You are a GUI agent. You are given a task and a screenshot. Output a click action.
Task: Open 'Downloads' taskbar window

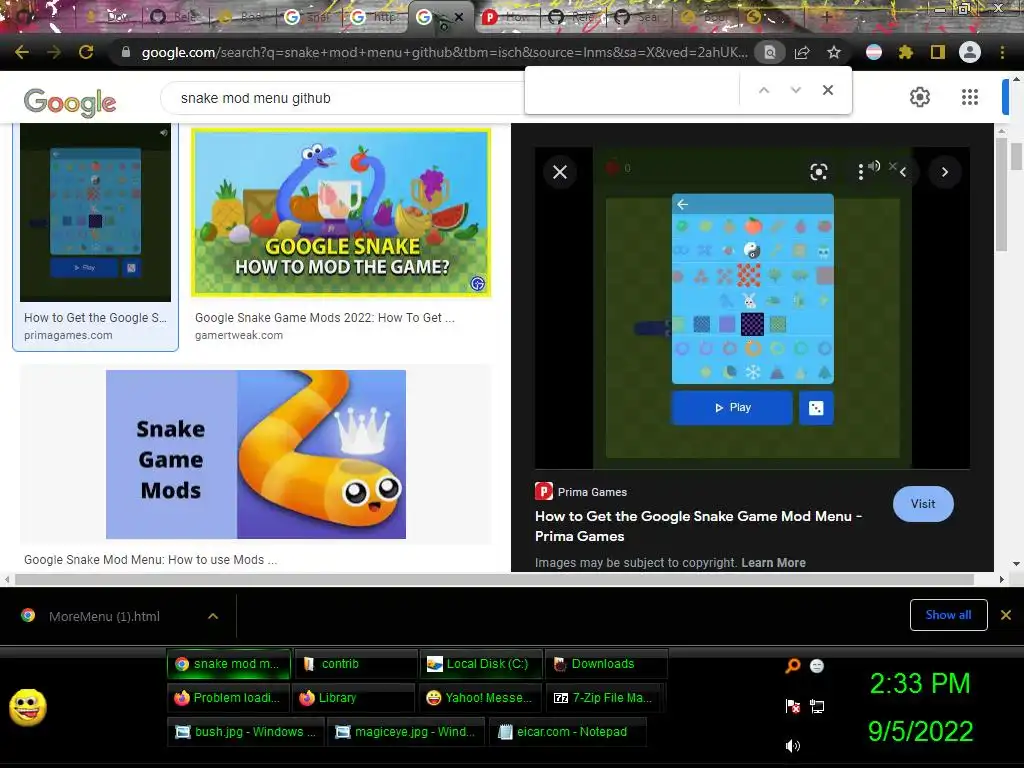pos(606,664)
